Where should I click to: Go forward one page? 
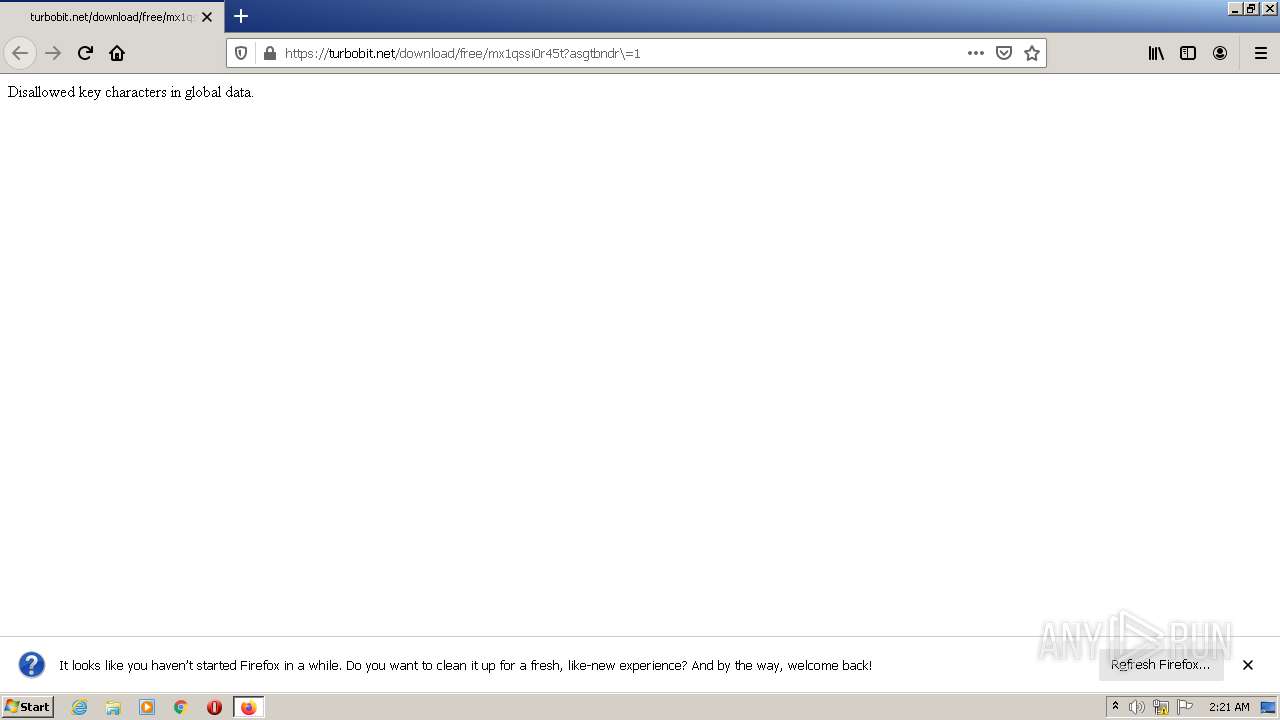click(x=53, y=53)
